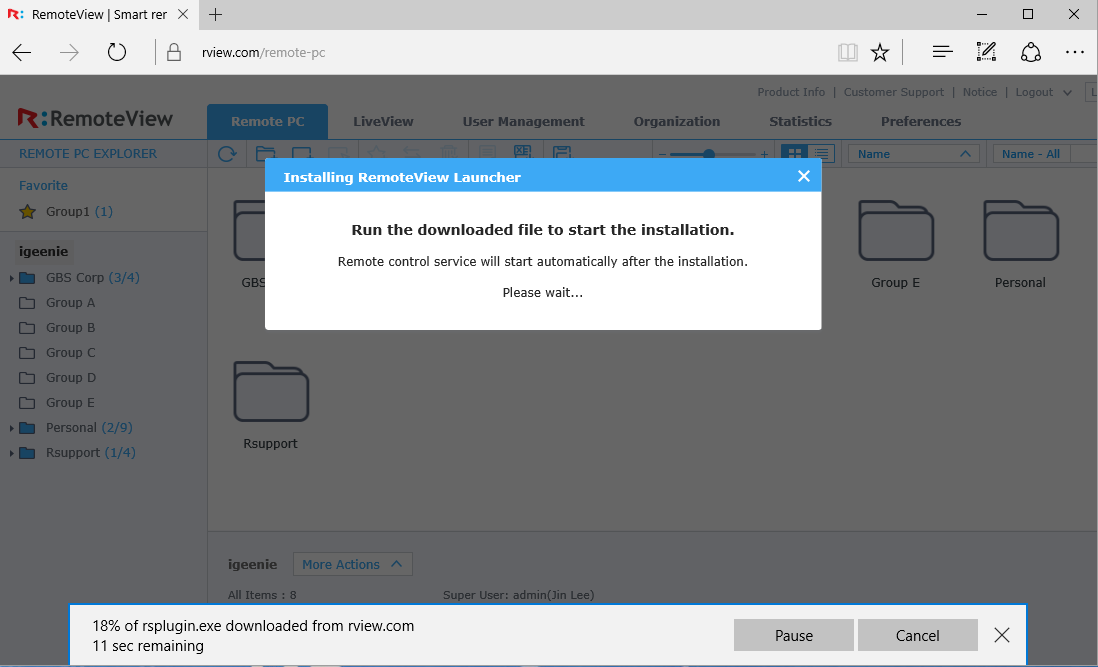The image size is (1098, 667).
Task: Open the Statistics tab
Action: 800,122
